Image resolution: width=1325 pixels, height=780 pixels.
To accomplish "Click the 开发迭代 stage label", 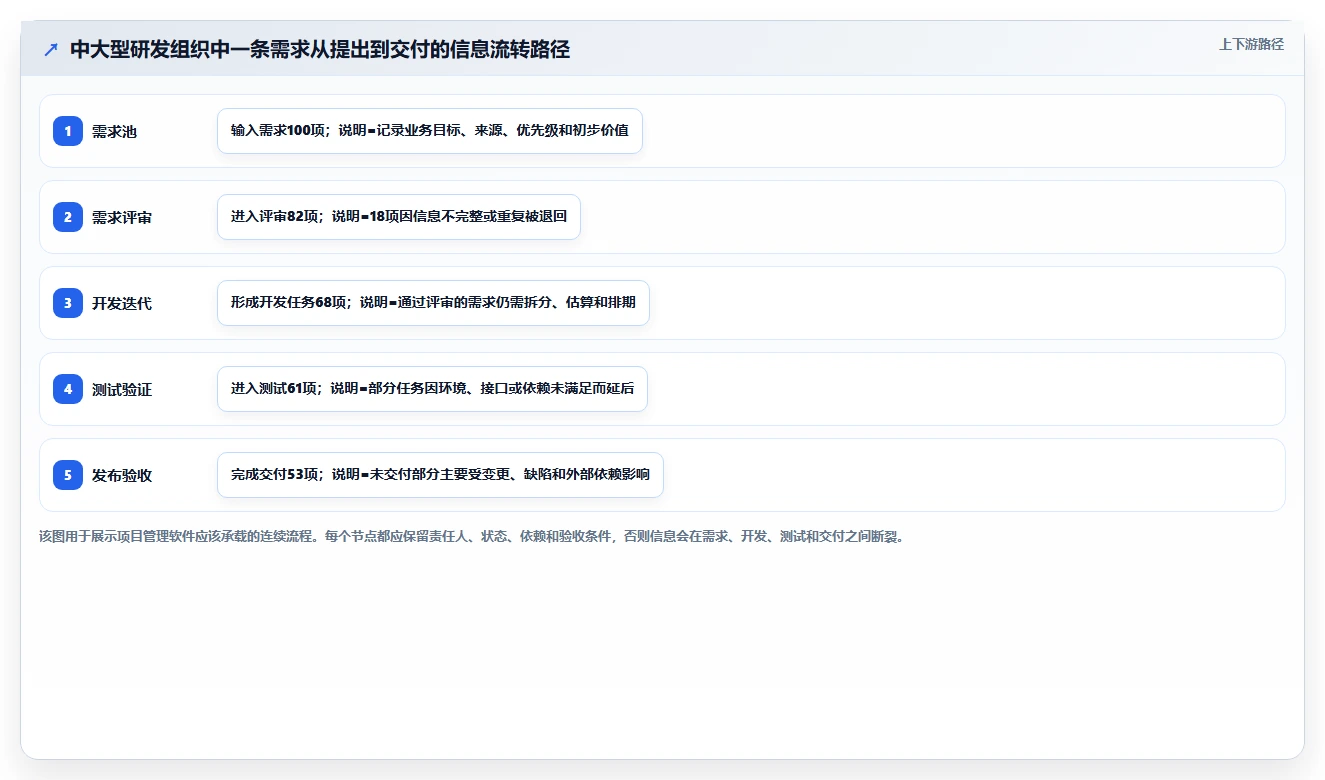I will (122, 303).
